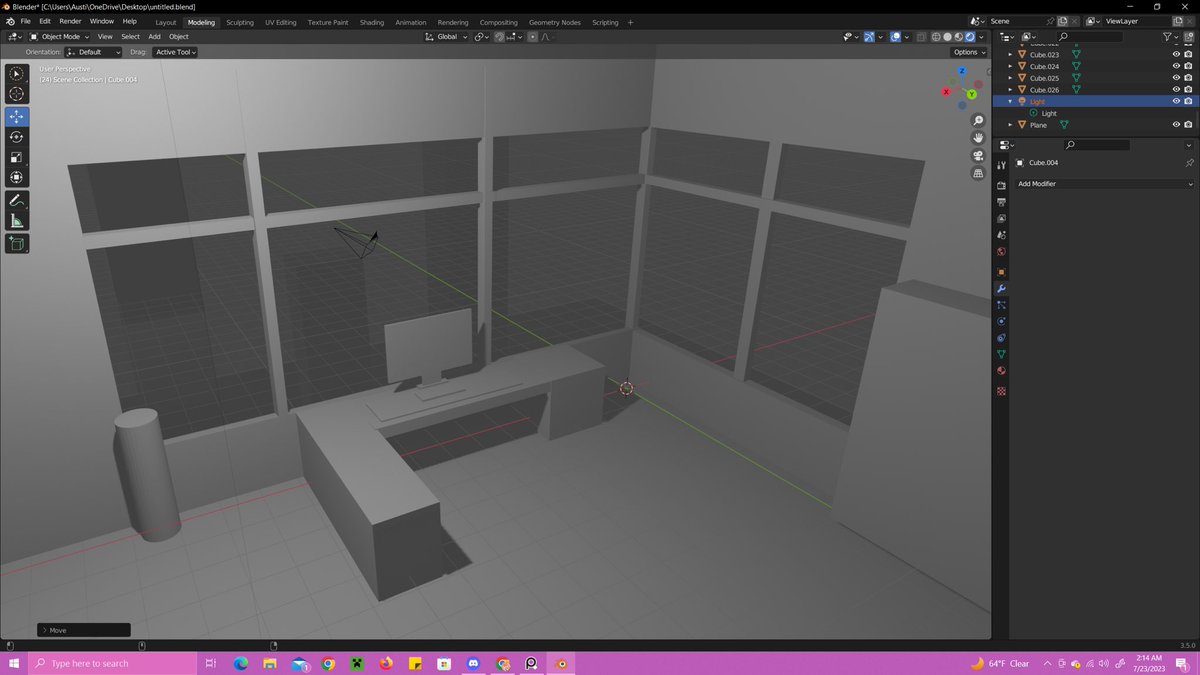Viewport: 1200px width, 675px height.
Task: Switch to rendered viewport shading
Action: [970, 37]
